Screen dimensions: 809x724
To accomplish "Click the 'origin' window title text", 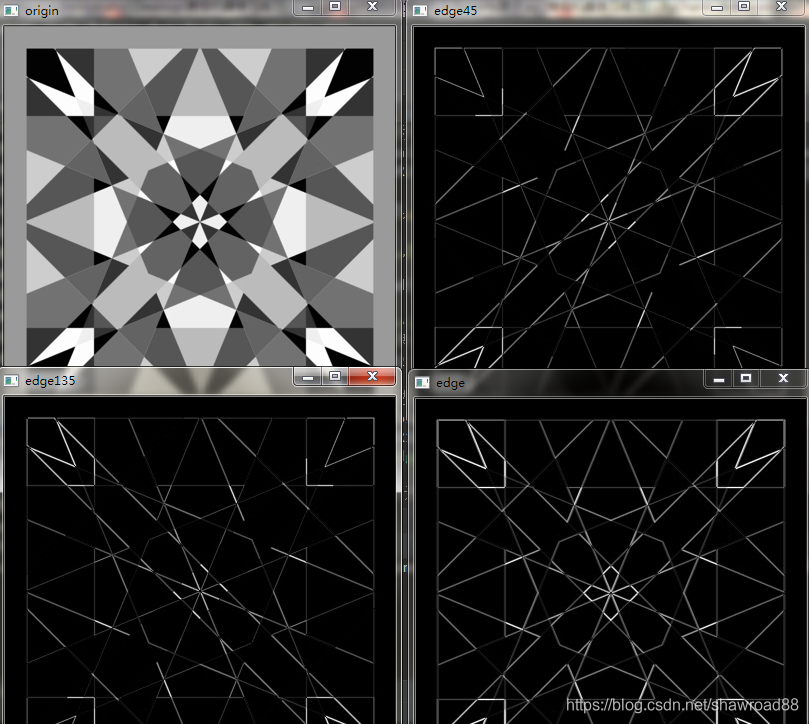I will (x=42, y=11).
